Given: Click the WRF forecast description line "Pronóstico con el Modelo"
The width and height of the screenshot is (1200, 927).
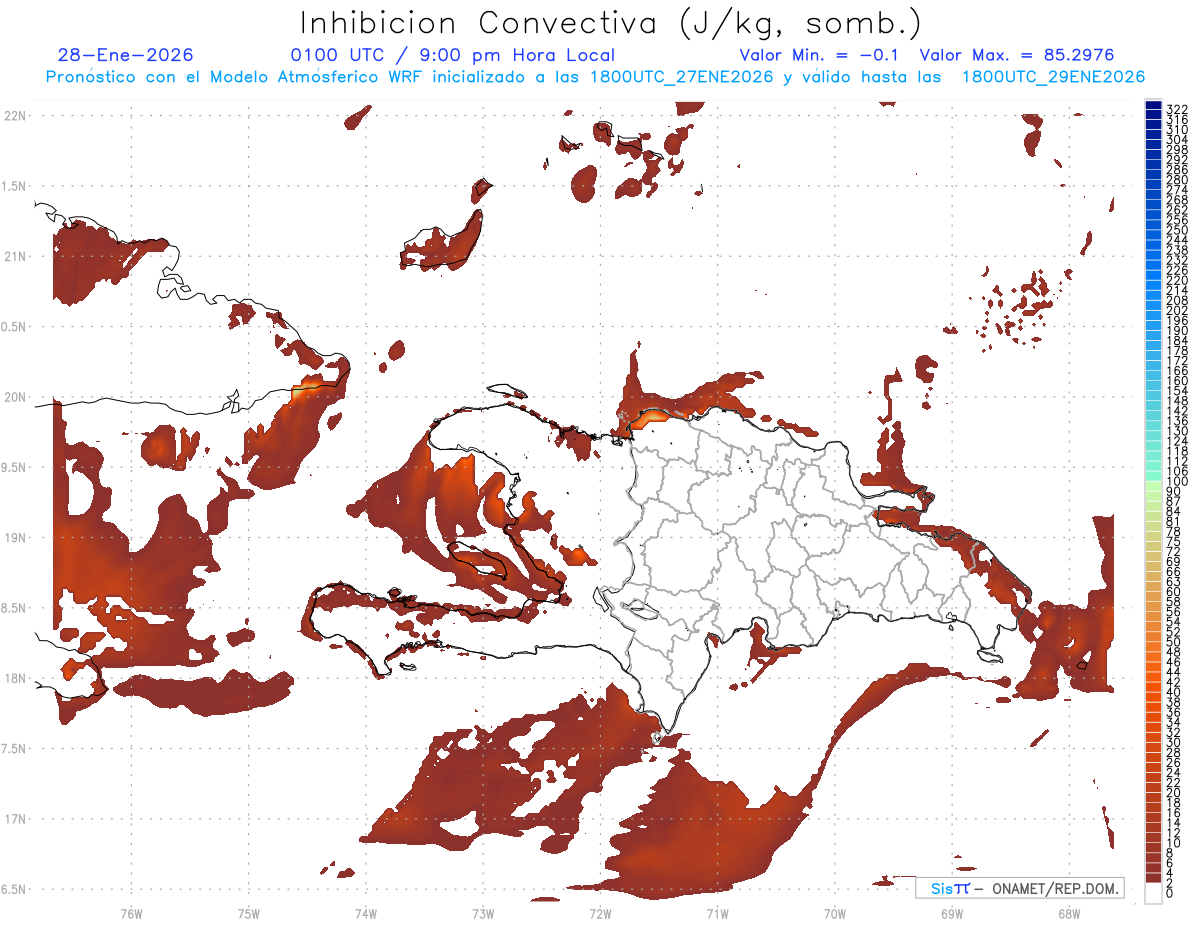Looking at the screenshot, I should point(595,77).
